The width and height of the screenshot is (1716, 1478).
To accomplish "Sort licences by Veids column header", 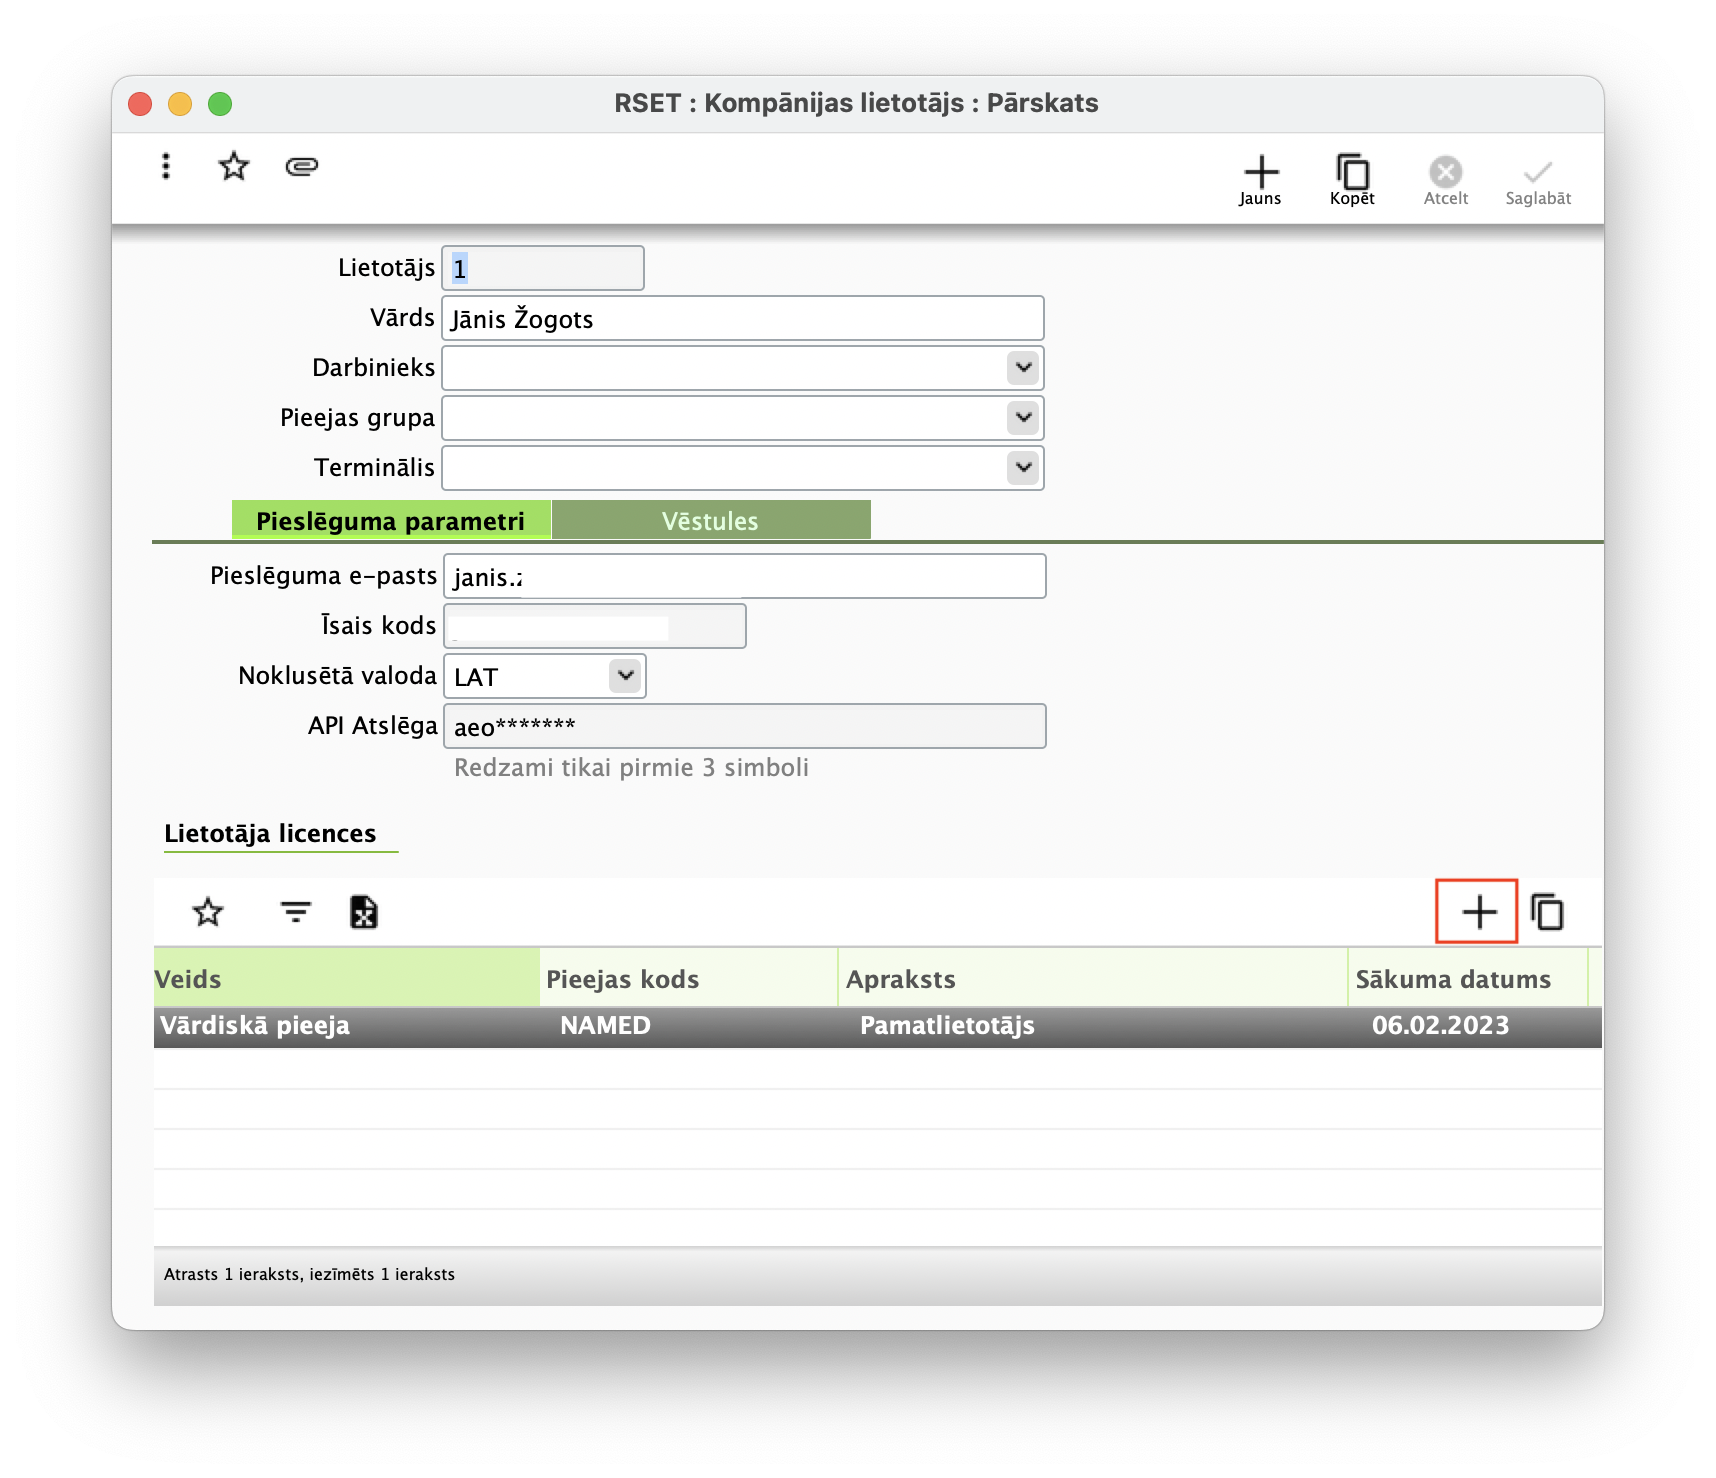I will (345, 979).
